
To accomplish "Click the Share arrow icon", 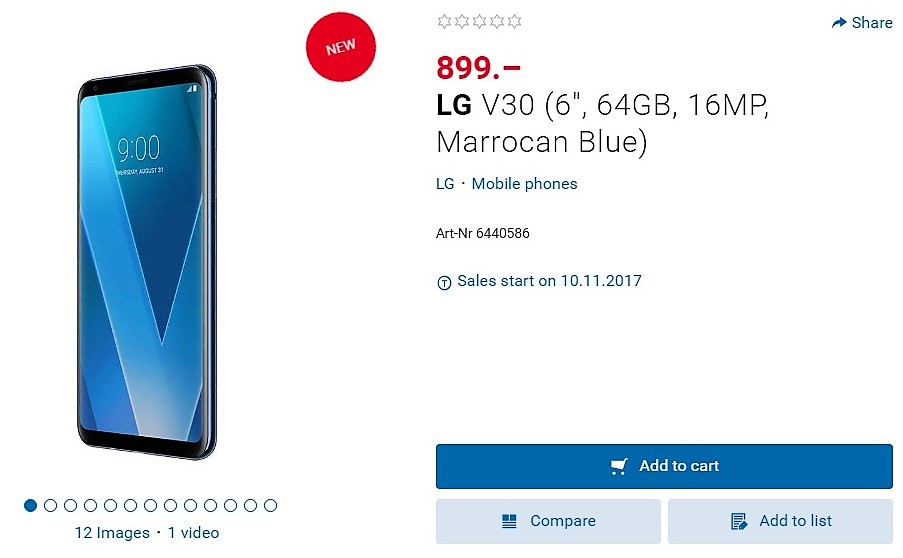I will tap(839, 22).
